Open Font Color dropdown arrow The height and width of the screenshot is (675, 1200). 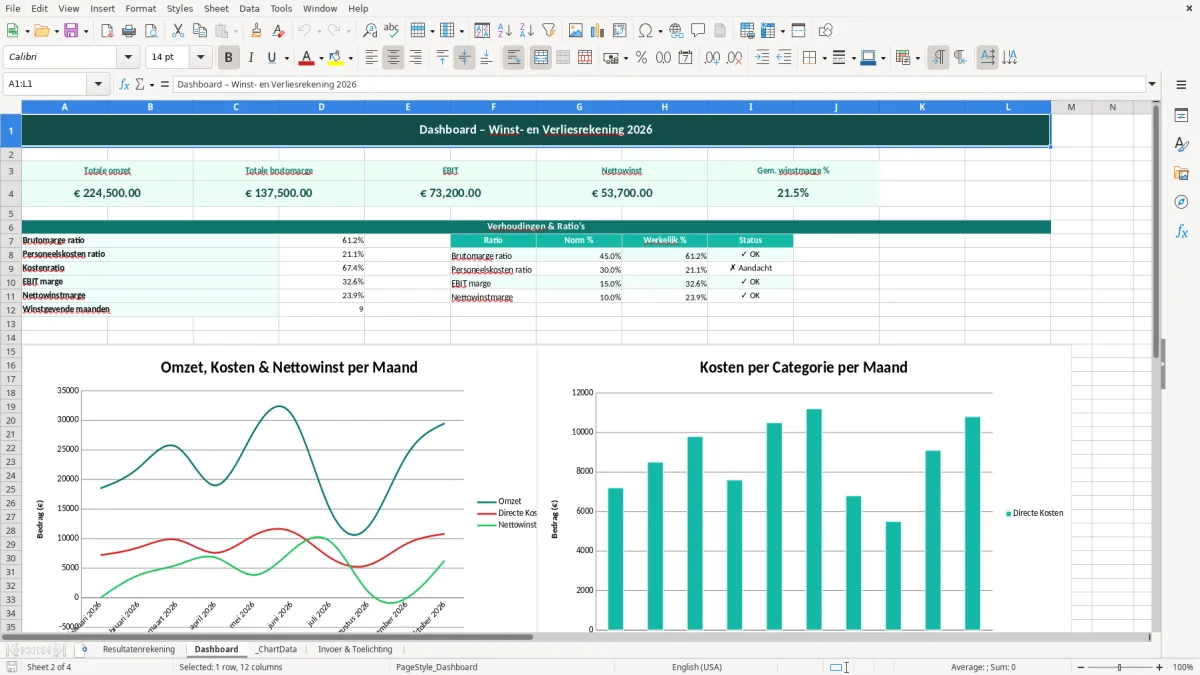coord(321,58)
